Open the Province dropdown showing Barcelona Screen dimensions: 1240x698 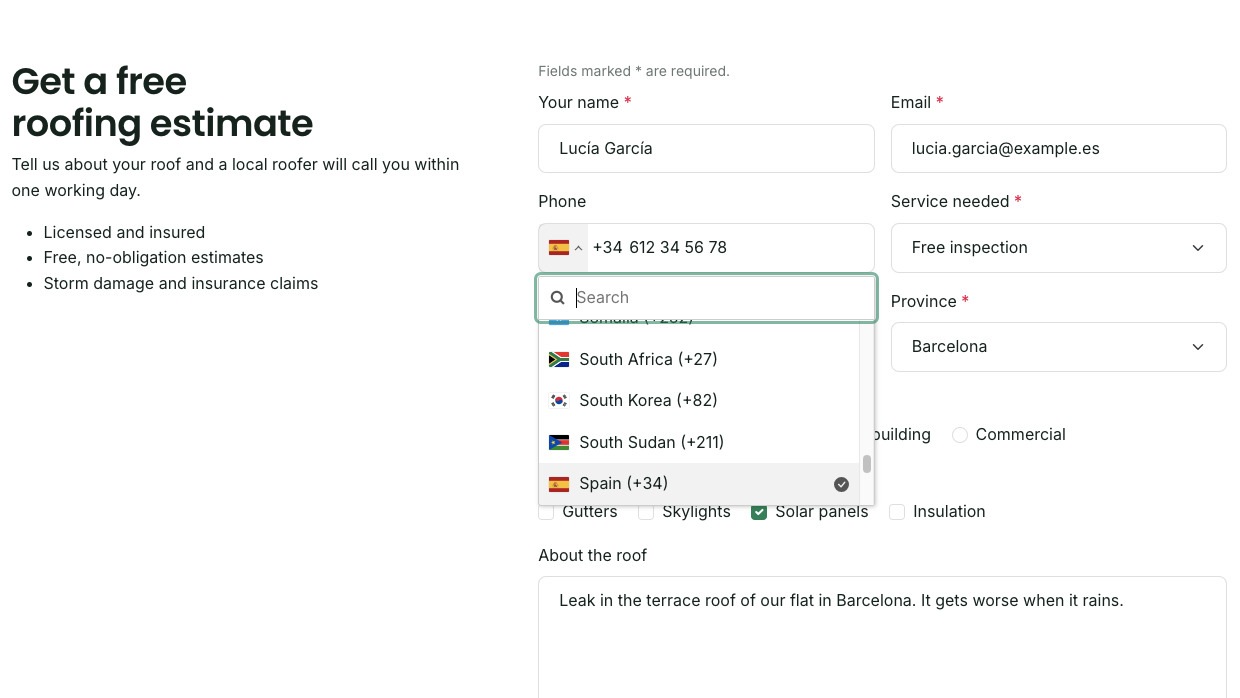tap(1058, 347)
